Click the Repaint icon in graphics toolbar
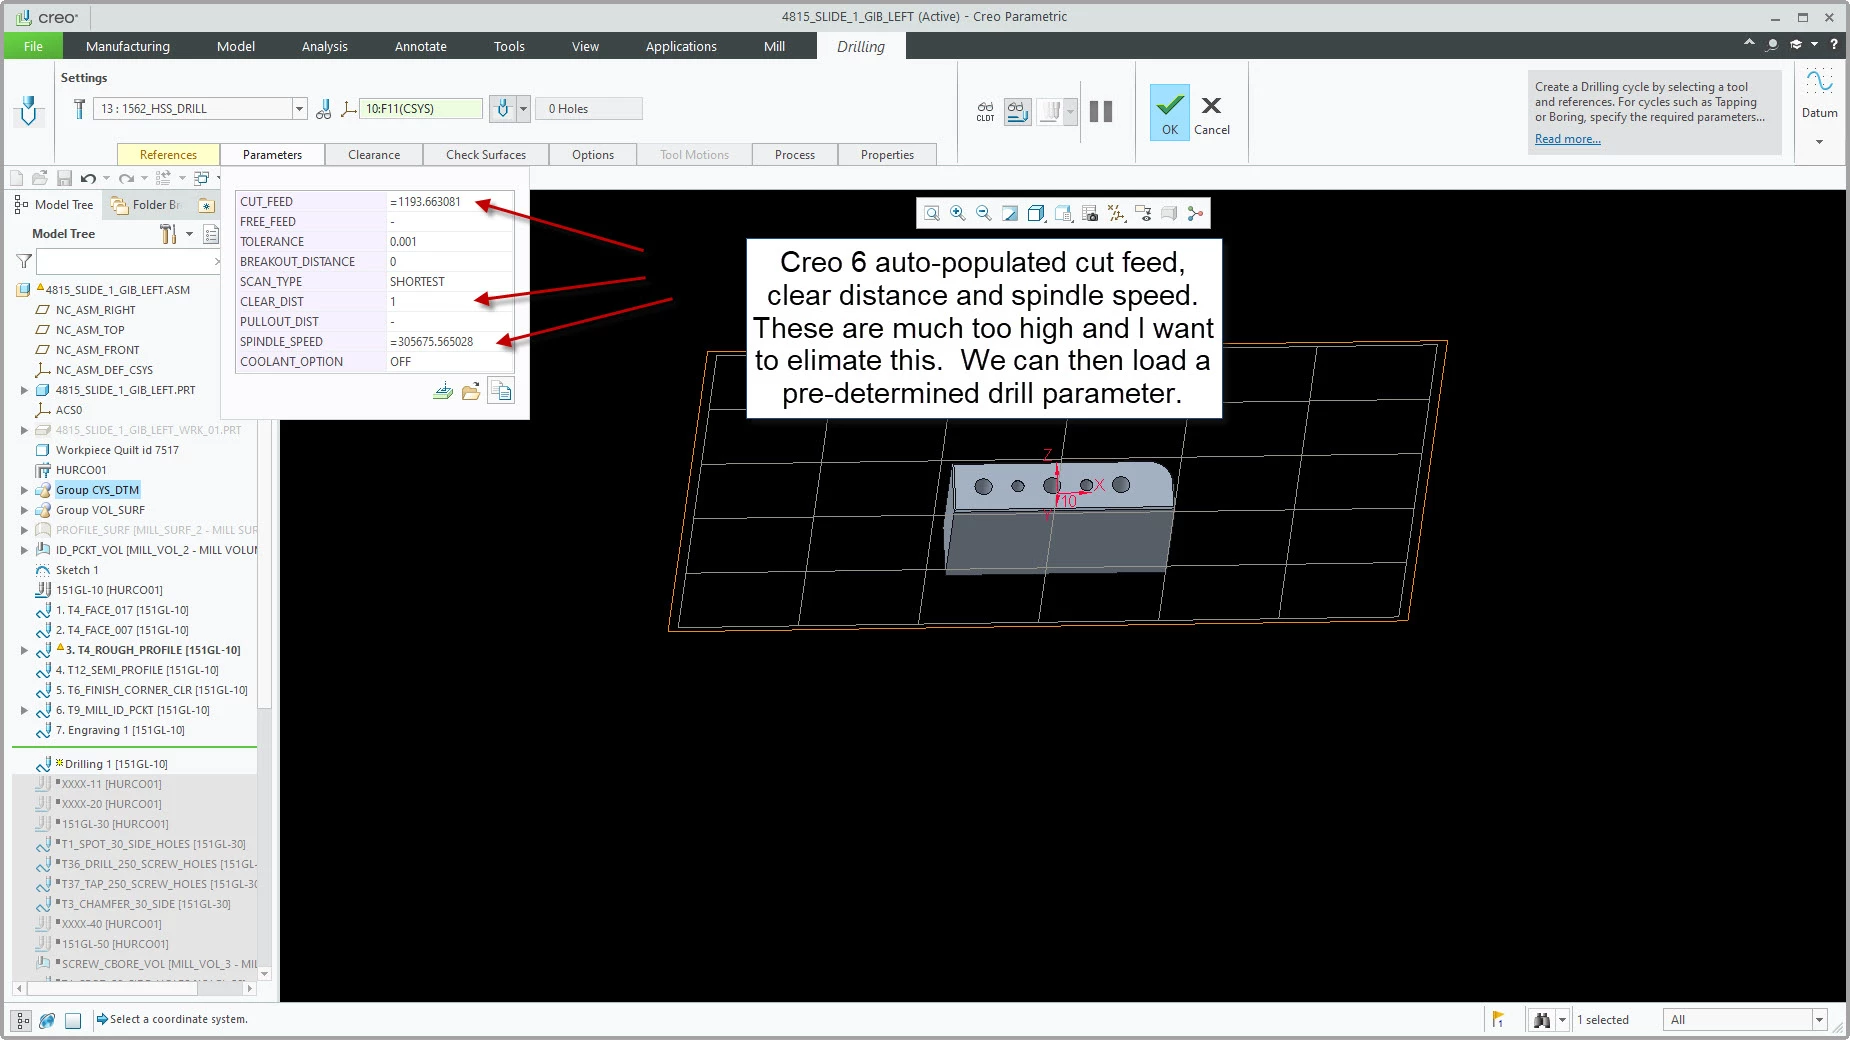 point(1010,213)
